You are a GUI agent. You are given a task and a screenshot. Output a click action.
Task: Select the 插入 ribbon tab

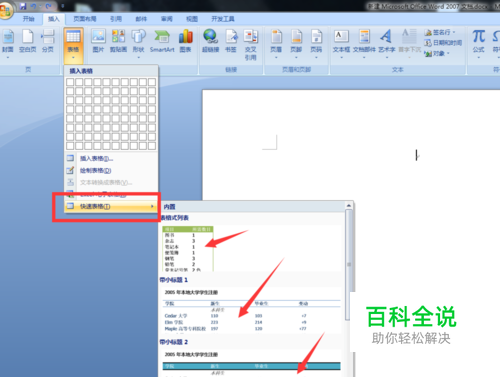click(x=54, y=19)
